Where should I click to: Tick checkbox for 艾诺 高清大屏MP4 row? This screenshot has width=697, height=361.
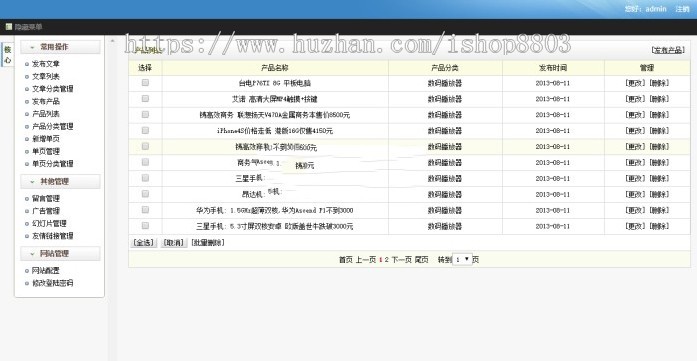point(145,98)
